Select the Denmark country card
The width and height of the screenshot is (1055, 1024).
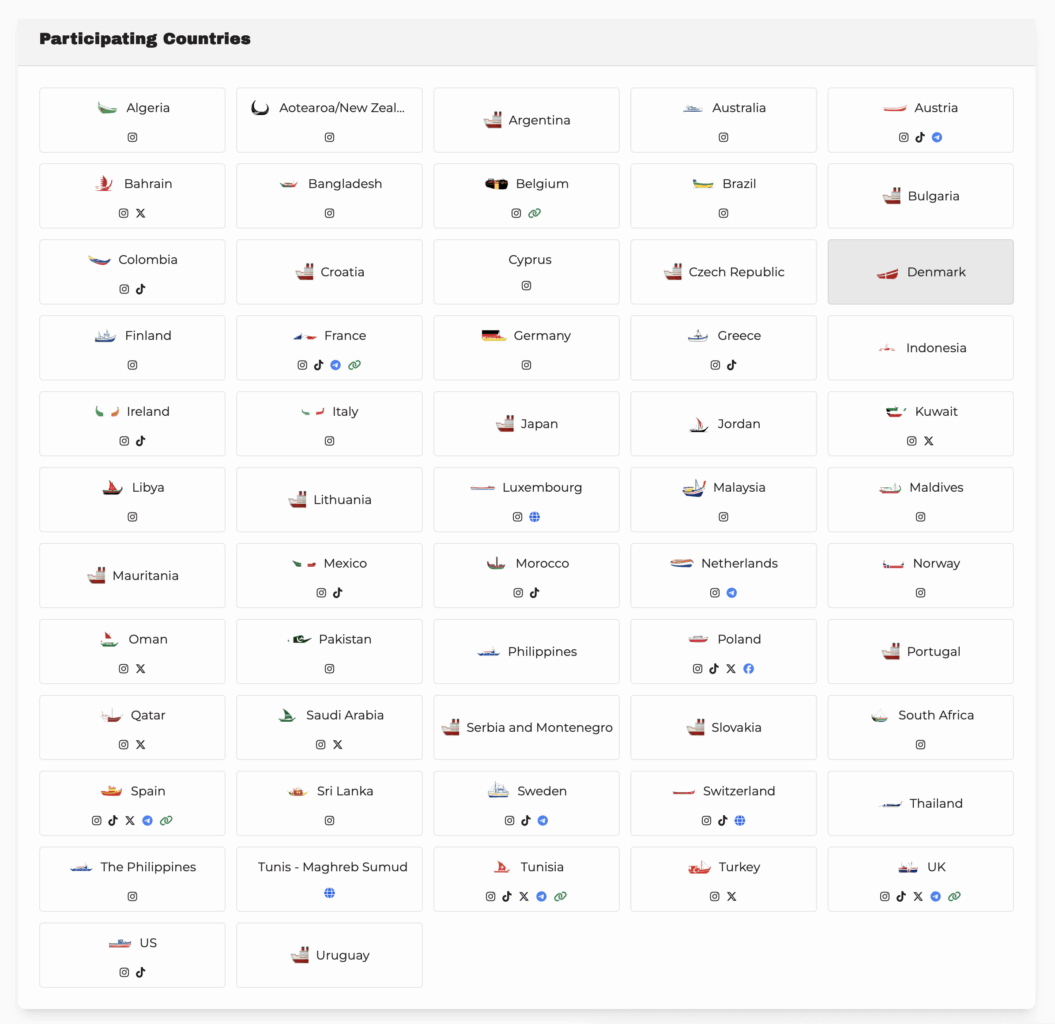coord(920,272)
